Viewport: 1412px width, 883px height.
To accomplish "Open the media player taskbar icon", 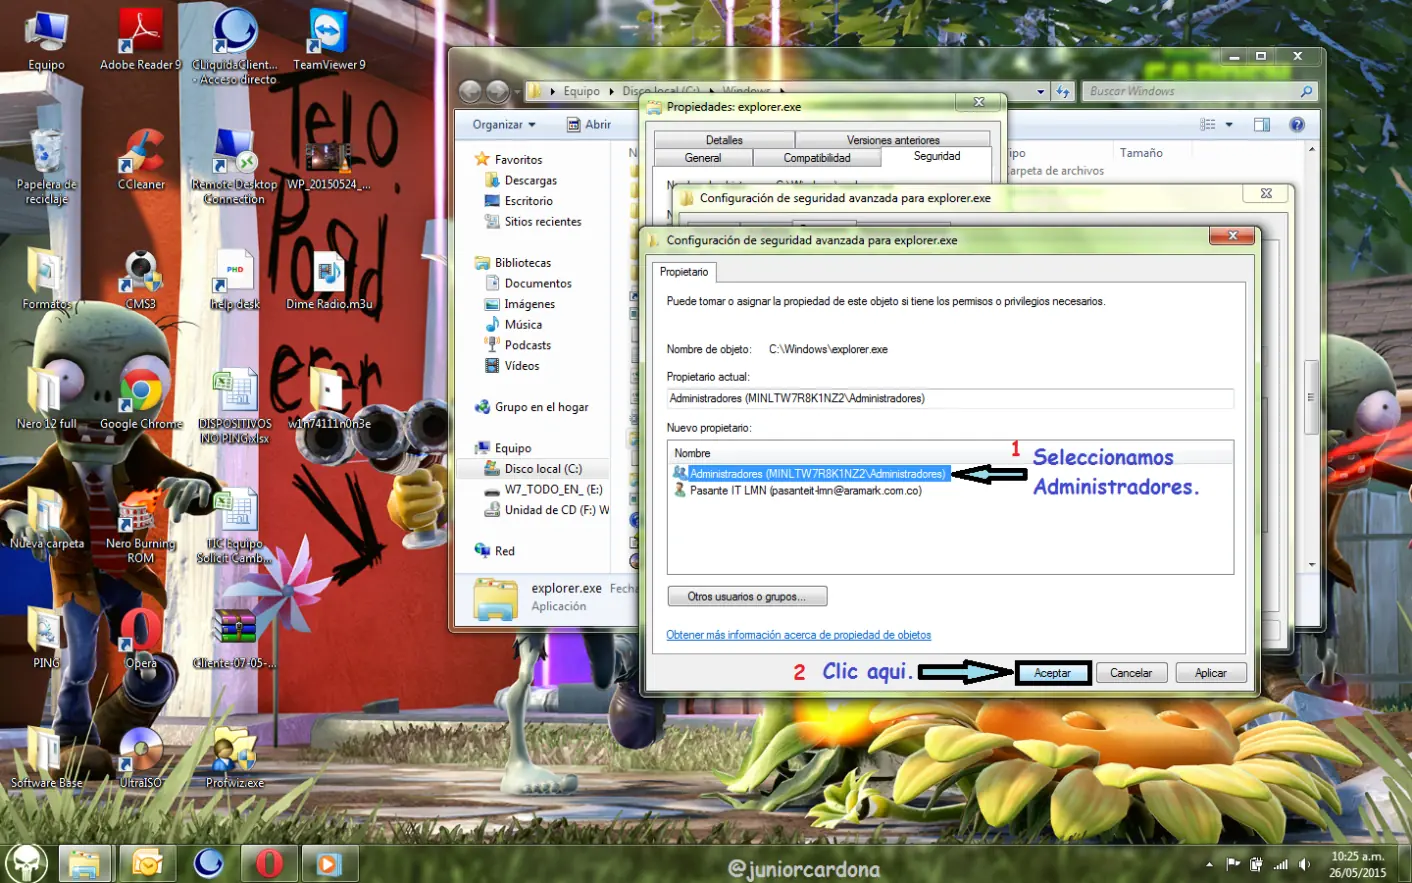I will tap(329, 862).
